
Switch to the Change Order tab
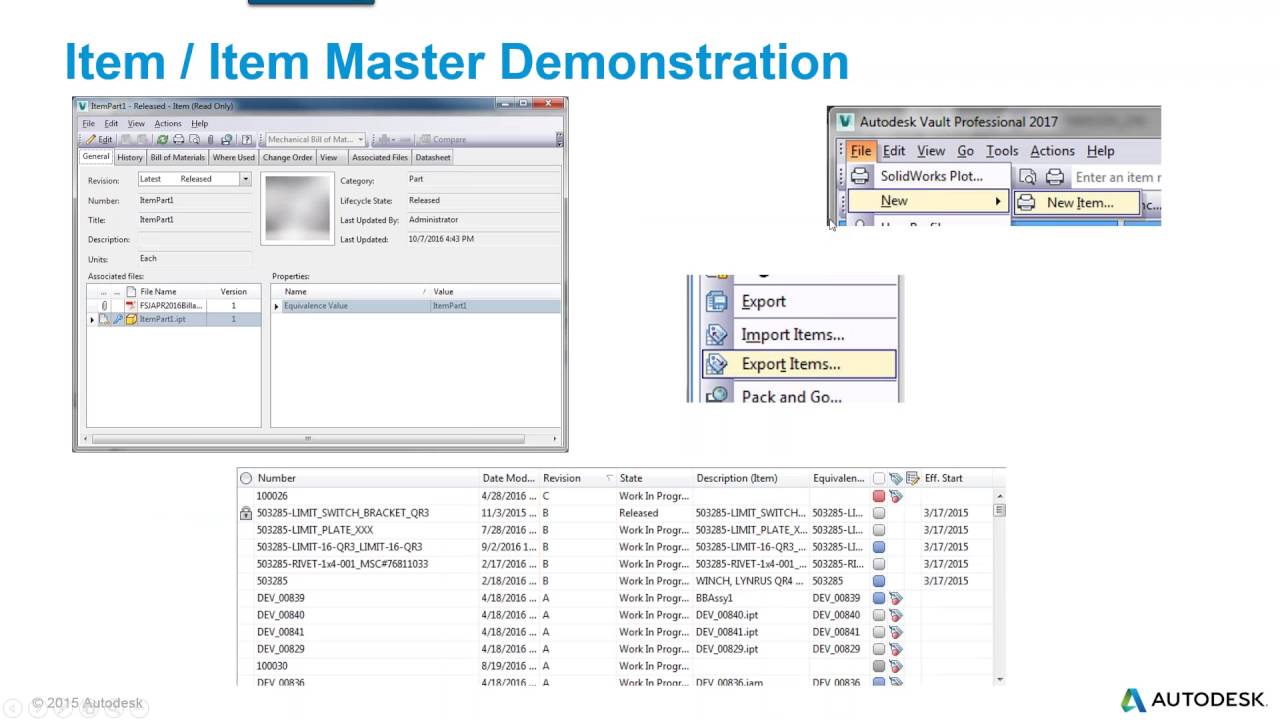287,157
